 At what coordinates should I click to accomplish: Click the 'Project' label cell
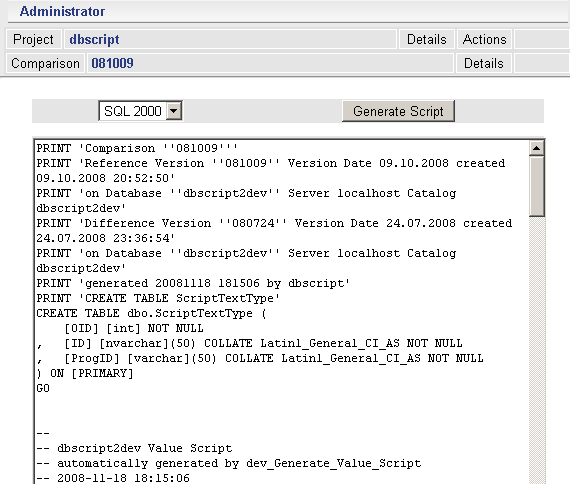pos(33,39)
